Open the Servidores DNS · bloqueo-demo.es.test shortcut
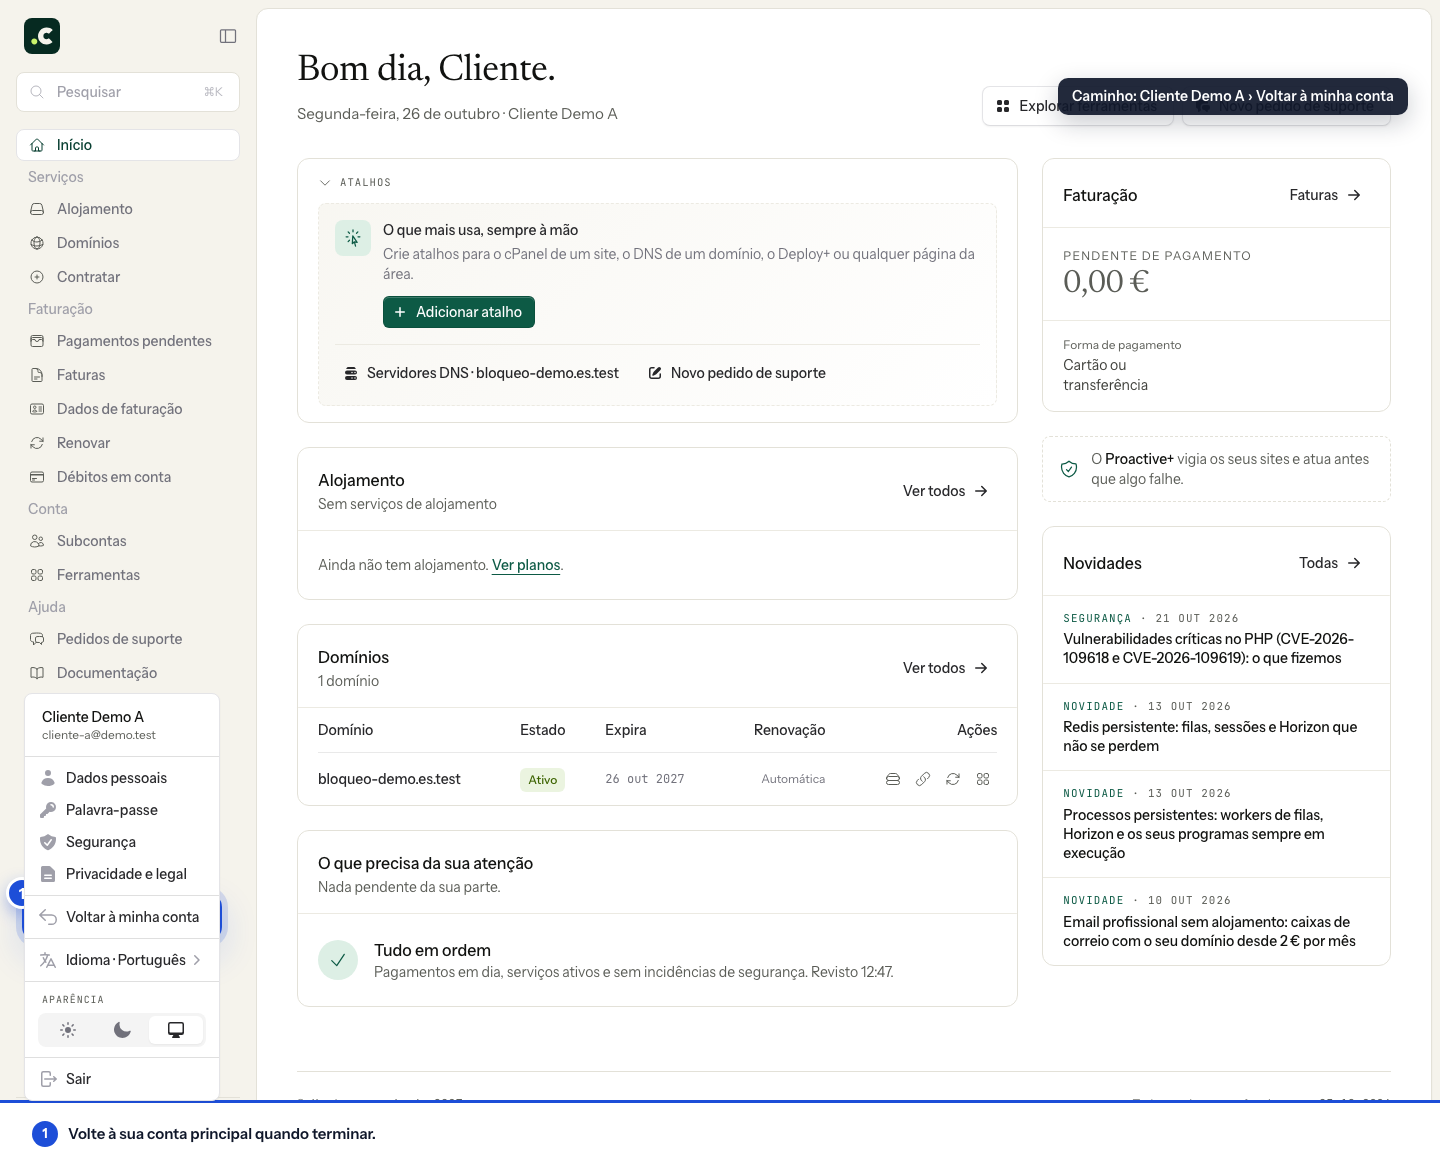The height and width of the screenshot is (1164, 1440). click(482, 373)
